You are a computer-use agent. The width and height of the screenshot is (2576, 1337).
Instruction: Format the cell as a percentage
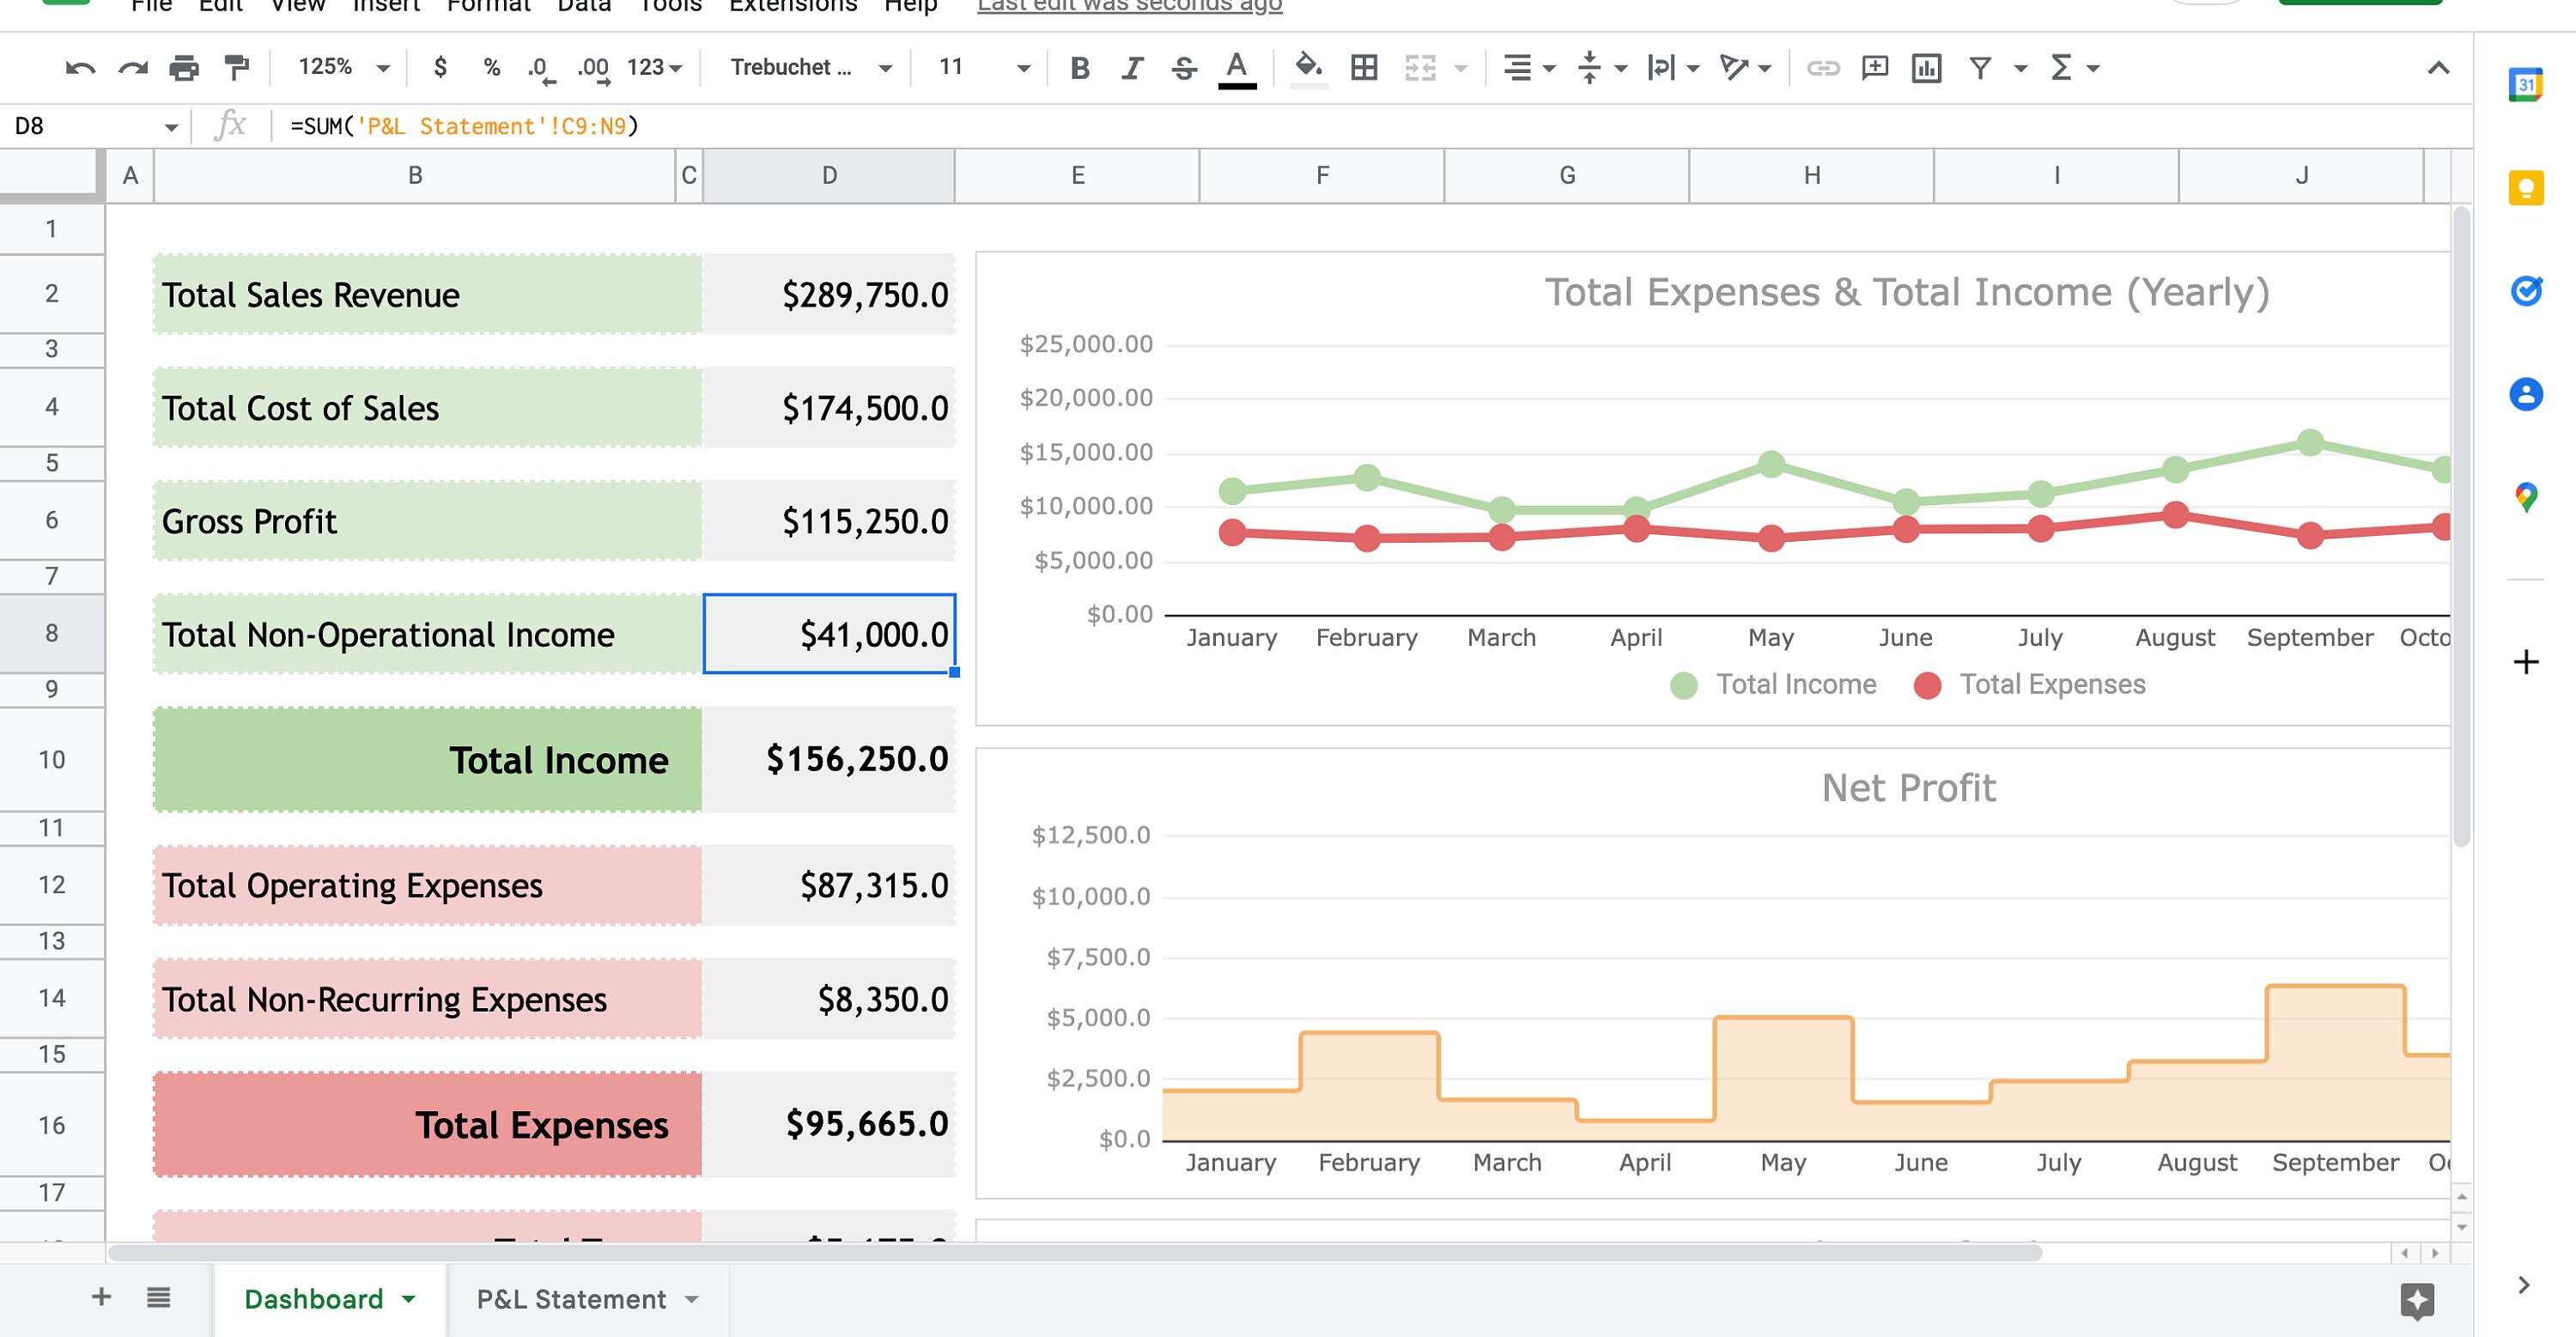[x=490, y=67]
